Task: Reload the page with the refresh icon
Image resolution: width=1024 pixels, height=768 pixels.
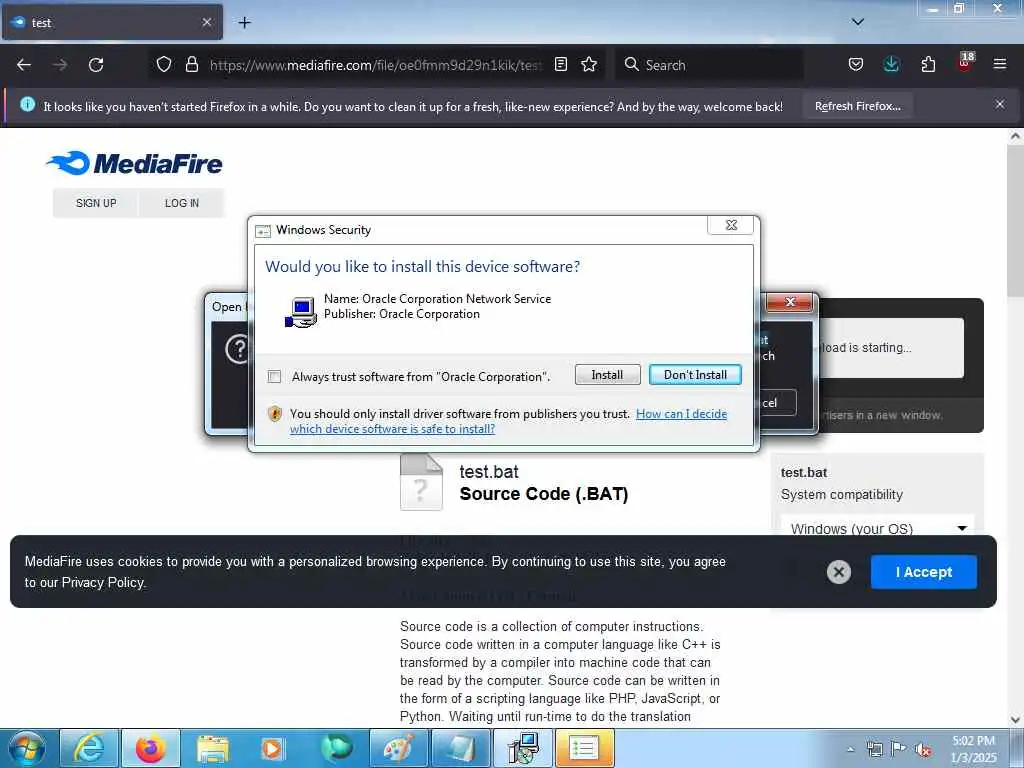Action: [96, 65]
